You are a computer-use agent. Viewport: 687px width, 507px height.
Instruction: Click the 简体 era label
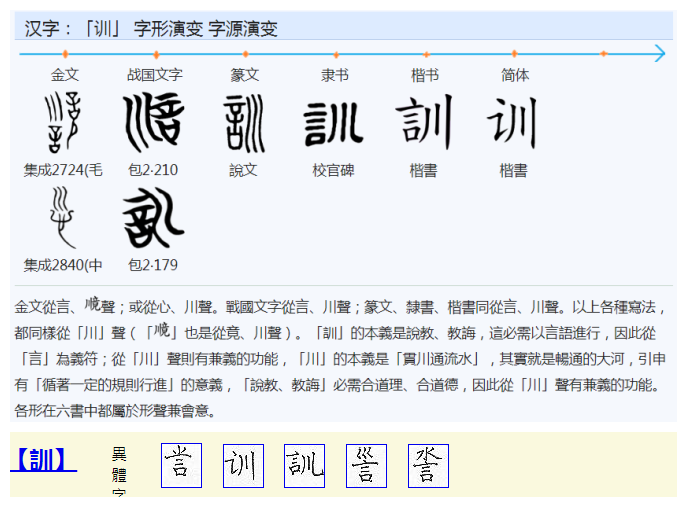point(515,75)
